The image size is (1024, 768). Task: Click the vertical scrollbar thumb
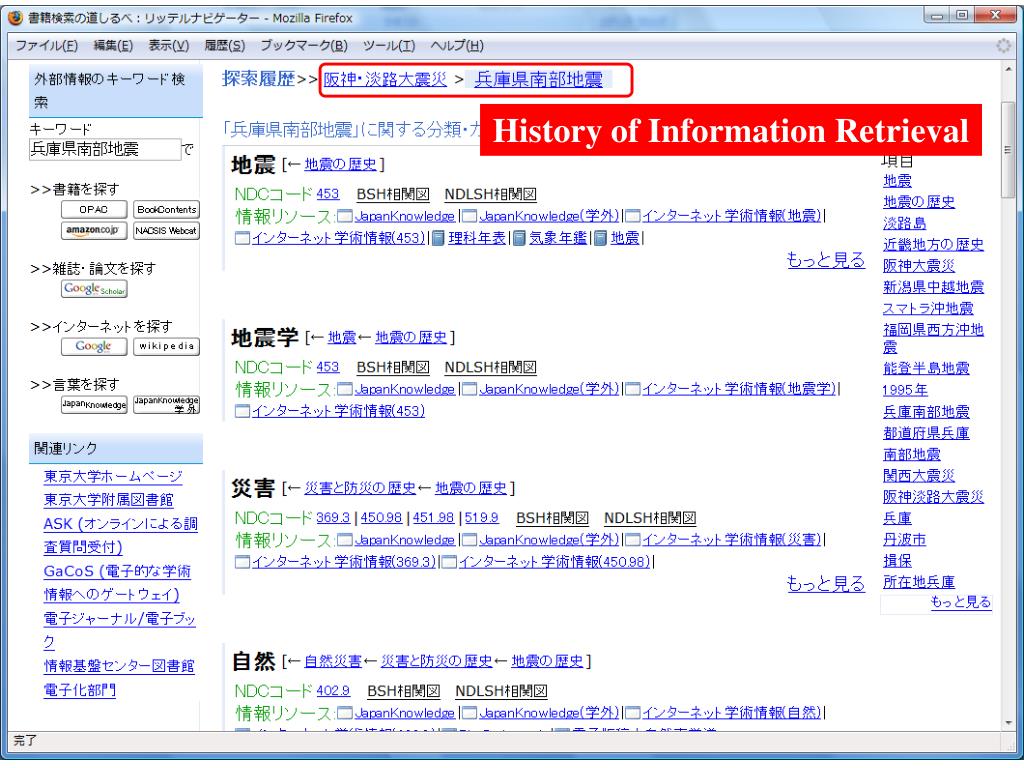tap(1008, 150)
